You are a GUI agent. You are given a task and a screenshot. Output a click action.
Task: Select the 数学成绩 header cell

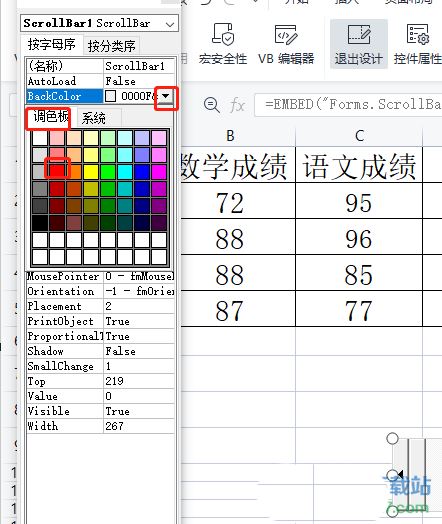[x=238, y=165]
